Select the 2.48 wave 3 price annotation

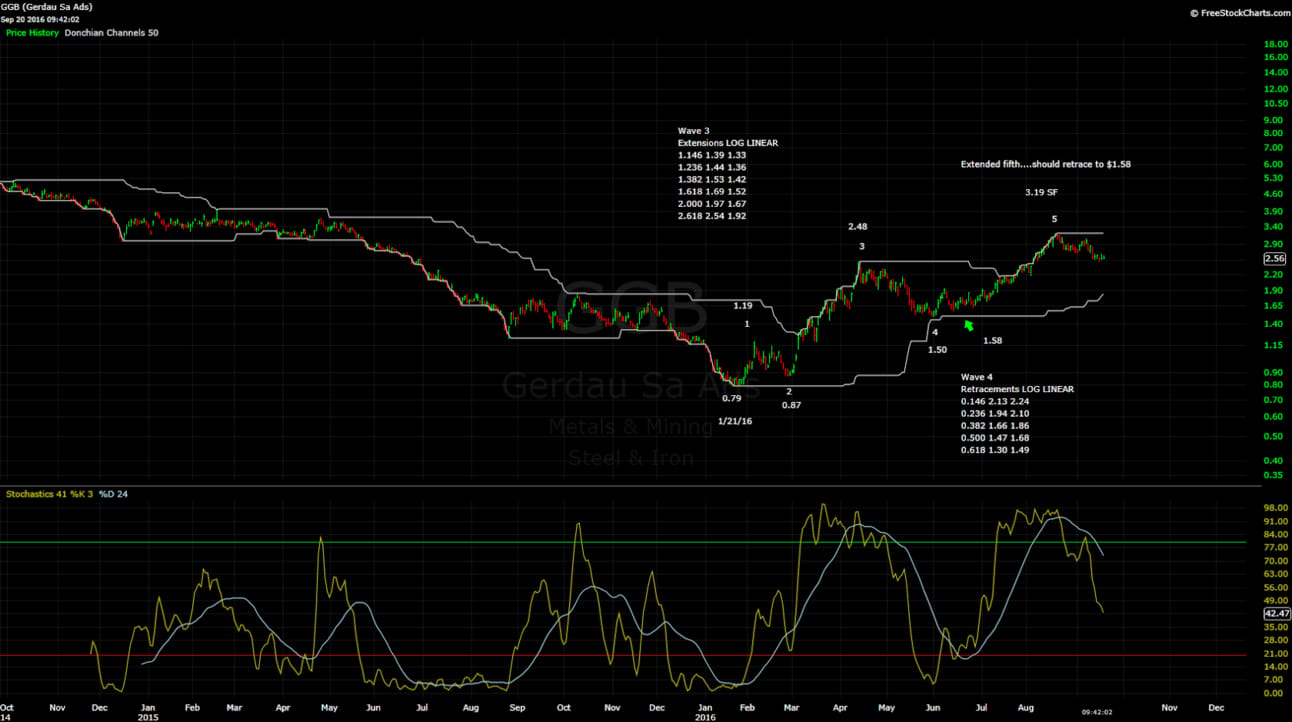pyautogui.click(x=858, y=227)
